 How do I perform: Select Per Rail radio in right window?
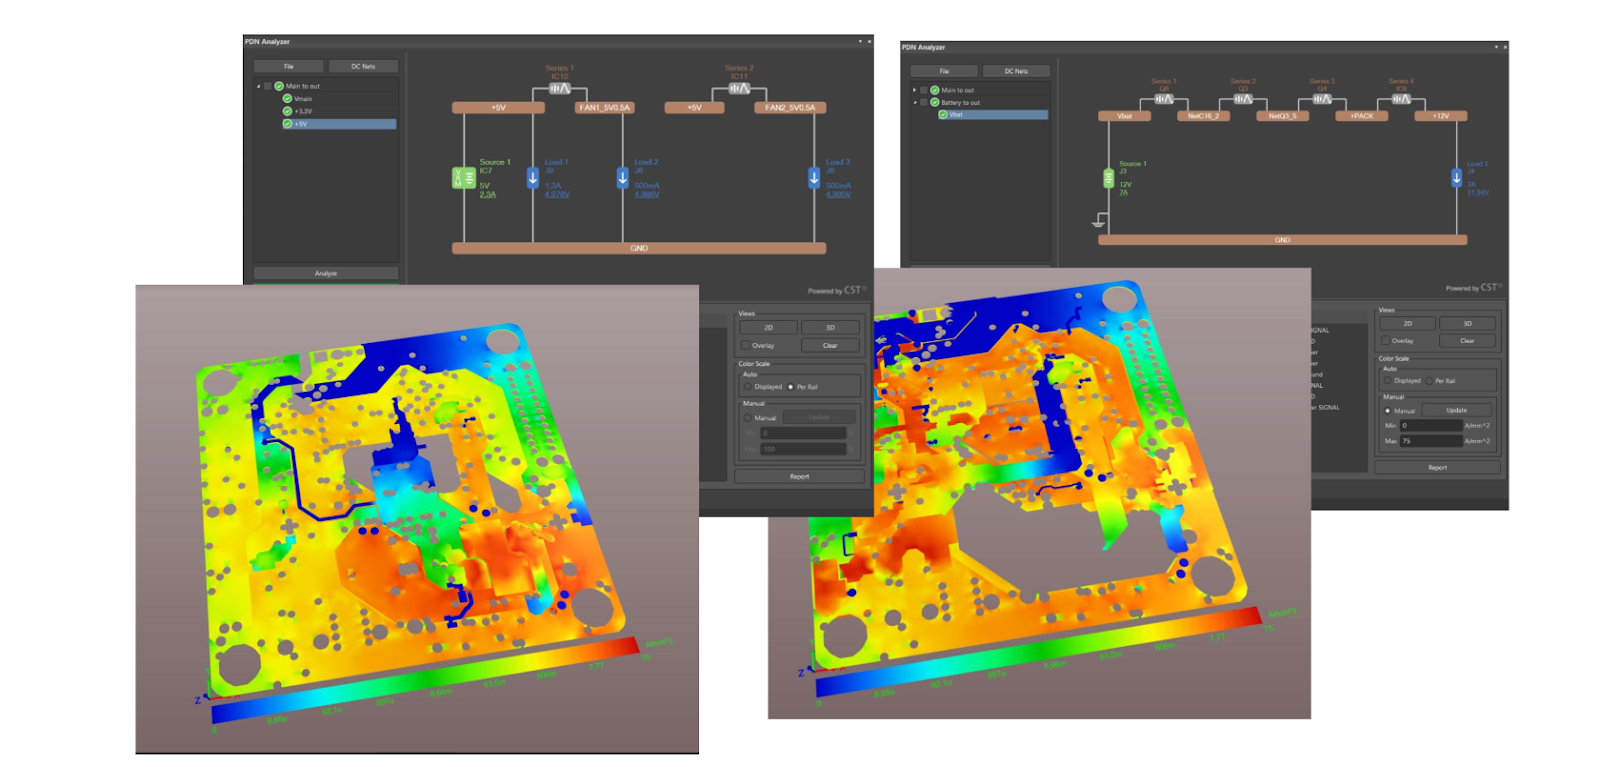point(1429,380)
